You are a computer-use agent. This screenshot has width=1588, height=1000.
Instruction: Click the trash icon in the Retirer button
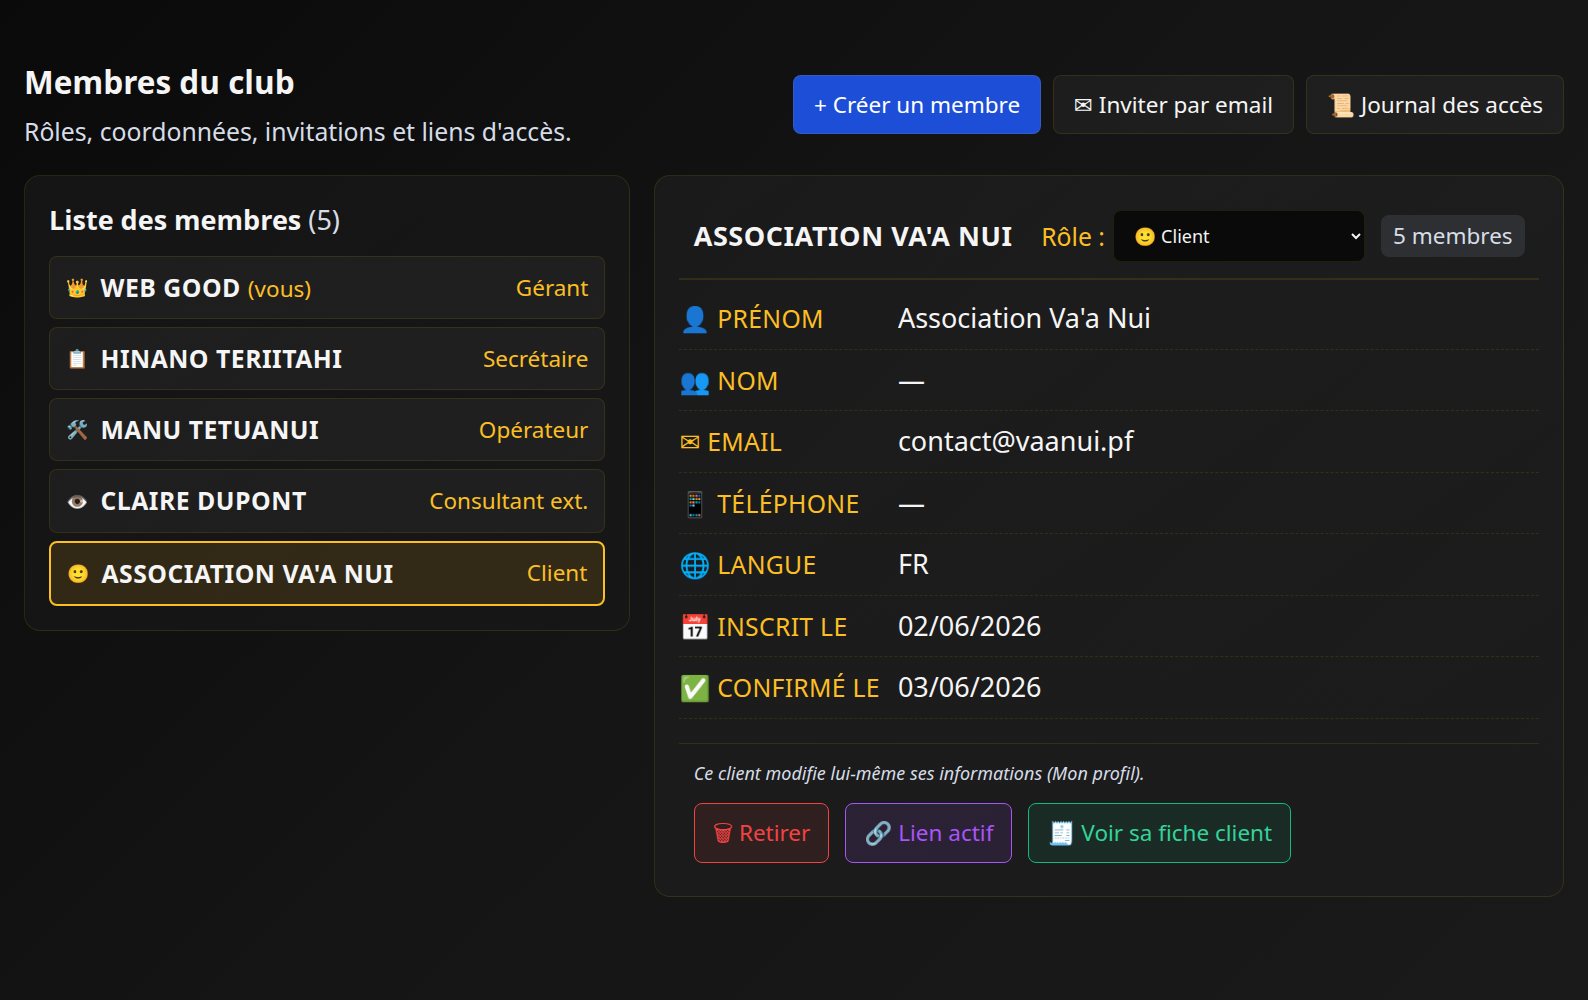click(x=723, y=834)
